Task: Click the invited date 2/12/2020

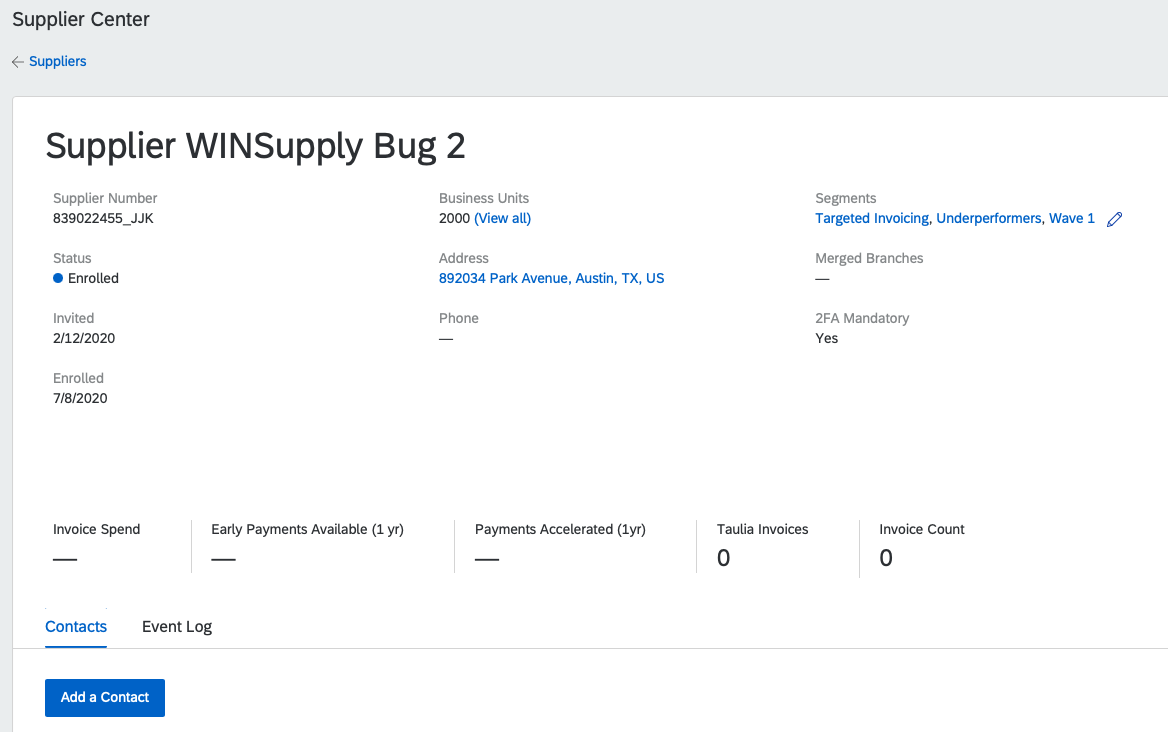Action: click(84, 338)
